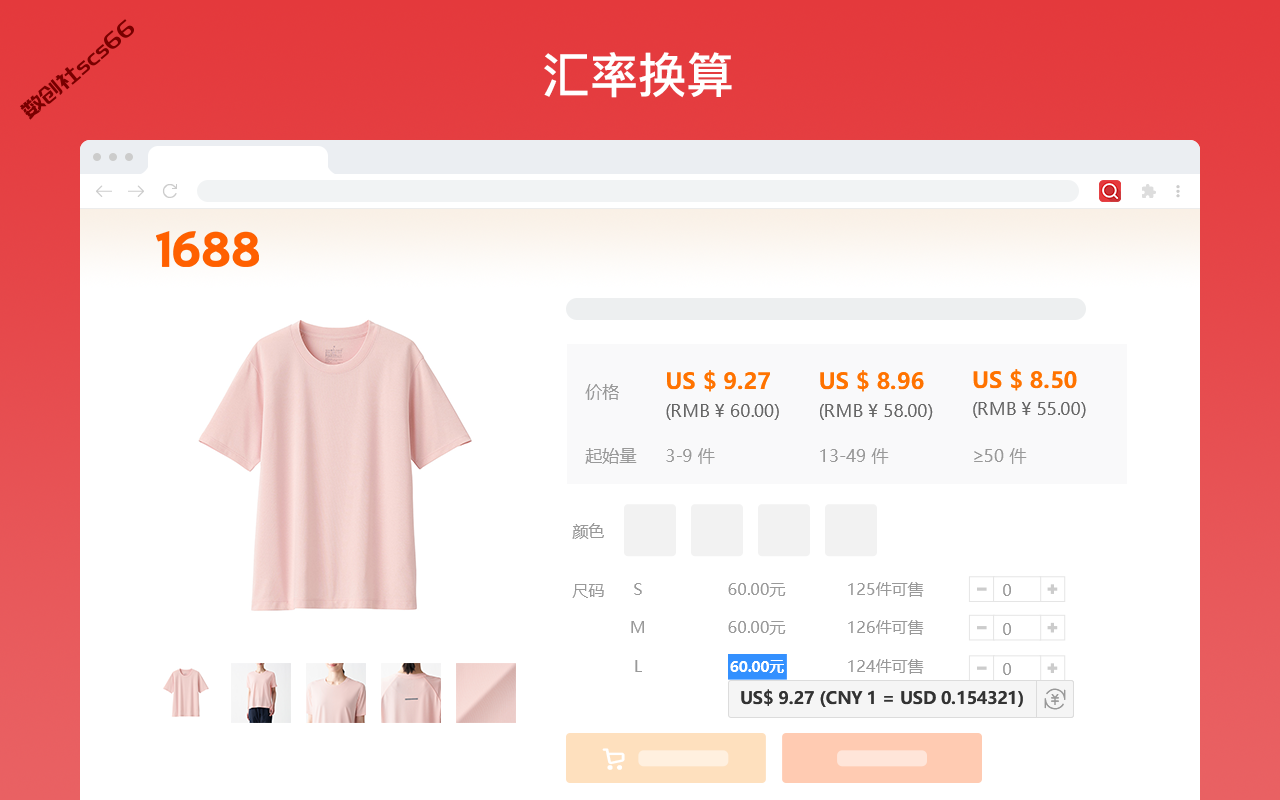Open the extensions puzzle icon
Viewport: 1280px width, 800px height.
[1148, 191]
